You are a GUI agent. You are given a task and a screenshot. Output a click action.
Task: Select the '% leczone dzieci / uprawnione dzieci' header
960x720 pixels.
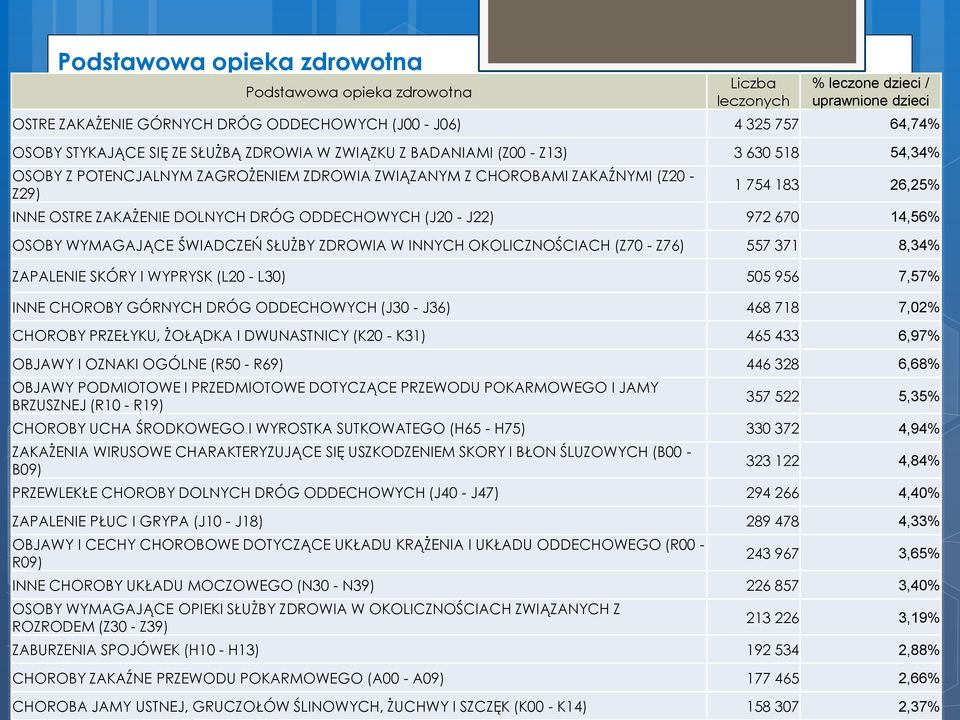[870, 92]
